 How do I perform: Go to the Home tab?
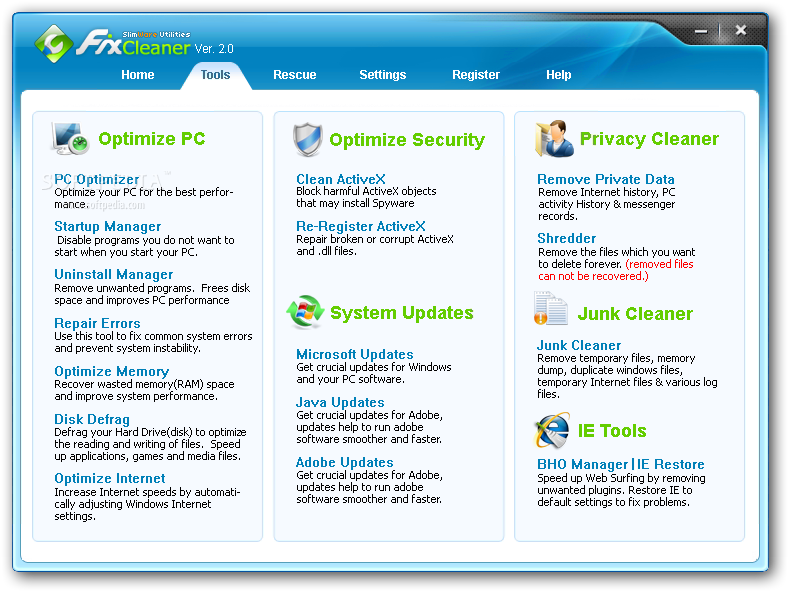137,75
